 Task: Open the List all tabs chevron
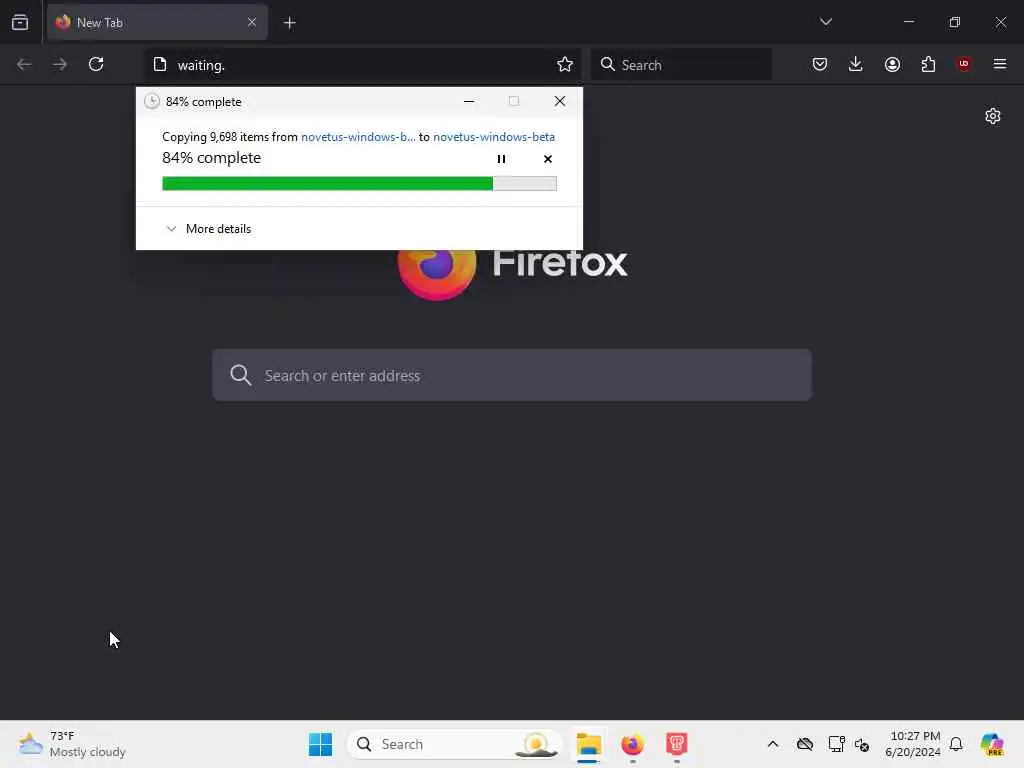(826, 22)
